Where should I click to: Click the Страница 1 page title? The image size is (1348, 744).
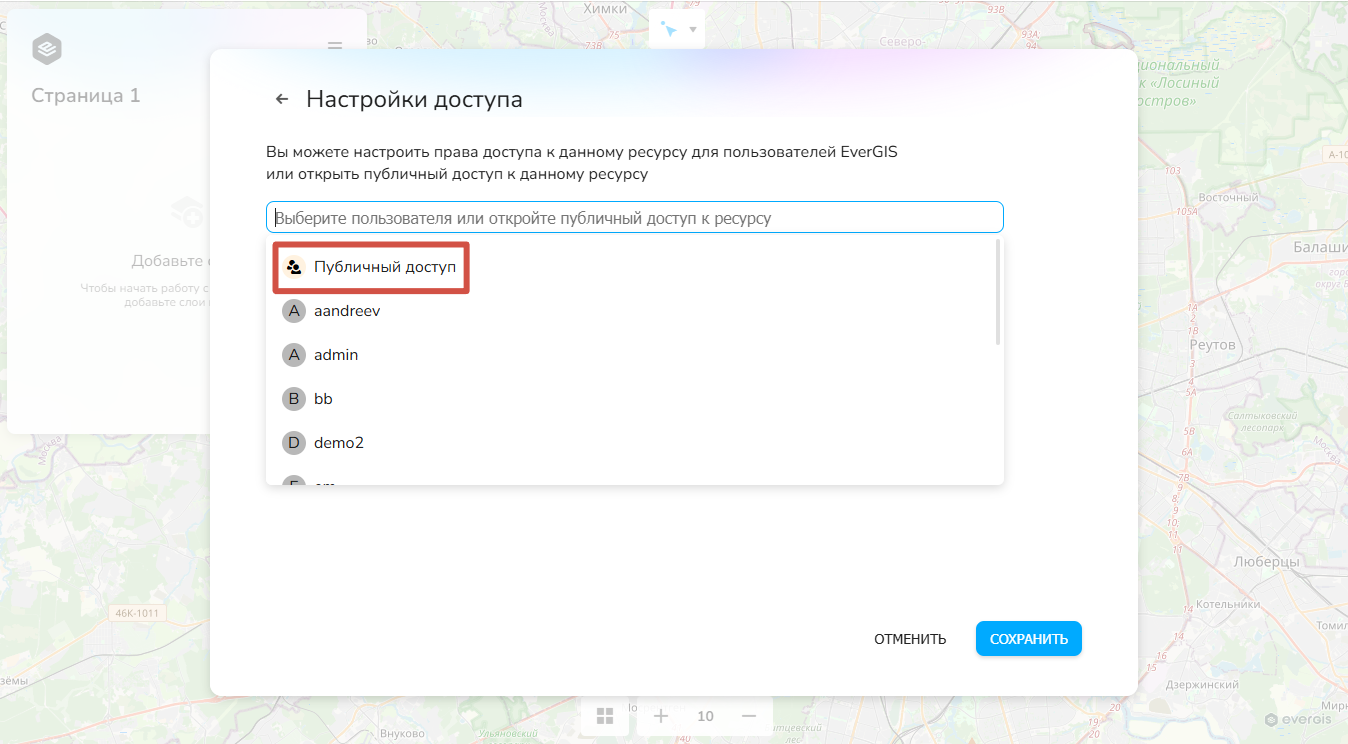86,96
